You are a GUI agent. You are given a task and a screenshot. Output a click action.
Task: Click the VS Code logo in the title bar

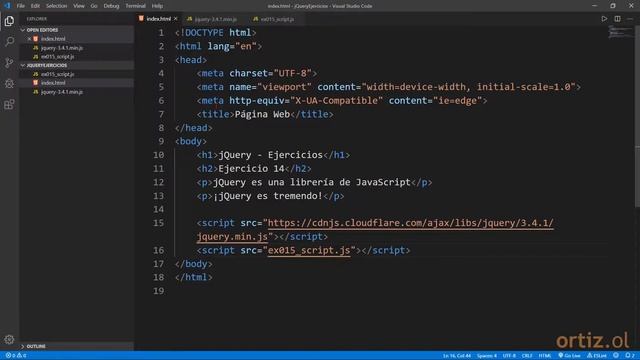point(7,6)
